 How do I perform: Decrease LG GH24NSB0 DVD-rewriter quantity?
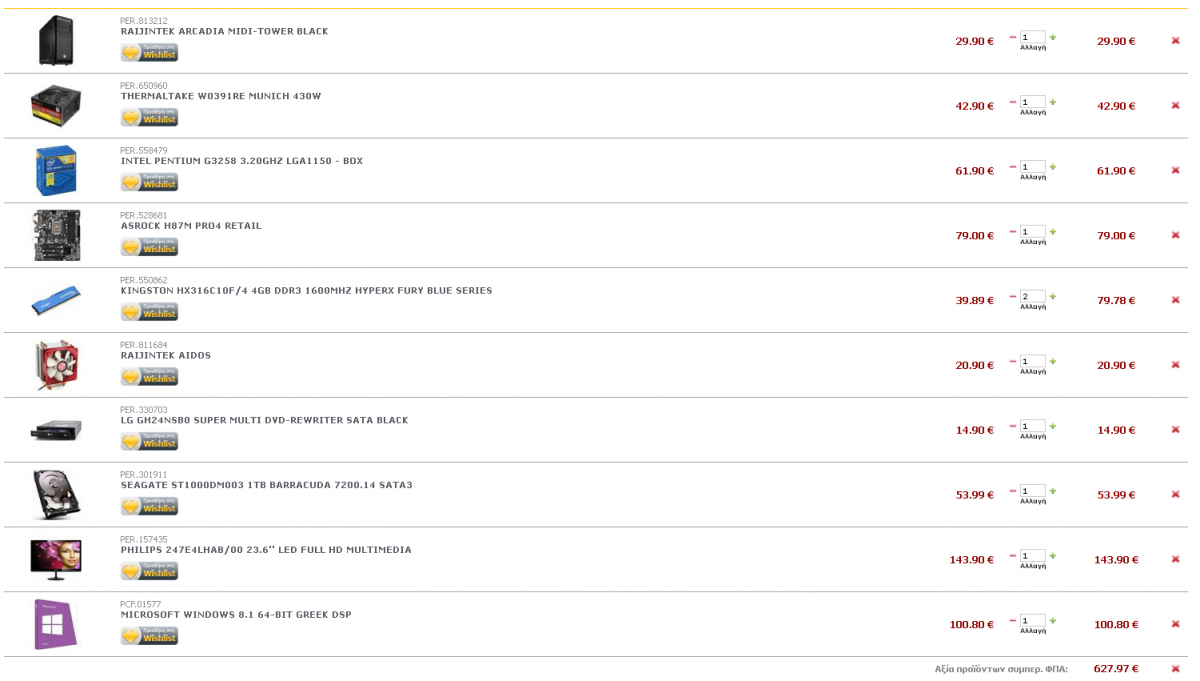coord(1013,426)
